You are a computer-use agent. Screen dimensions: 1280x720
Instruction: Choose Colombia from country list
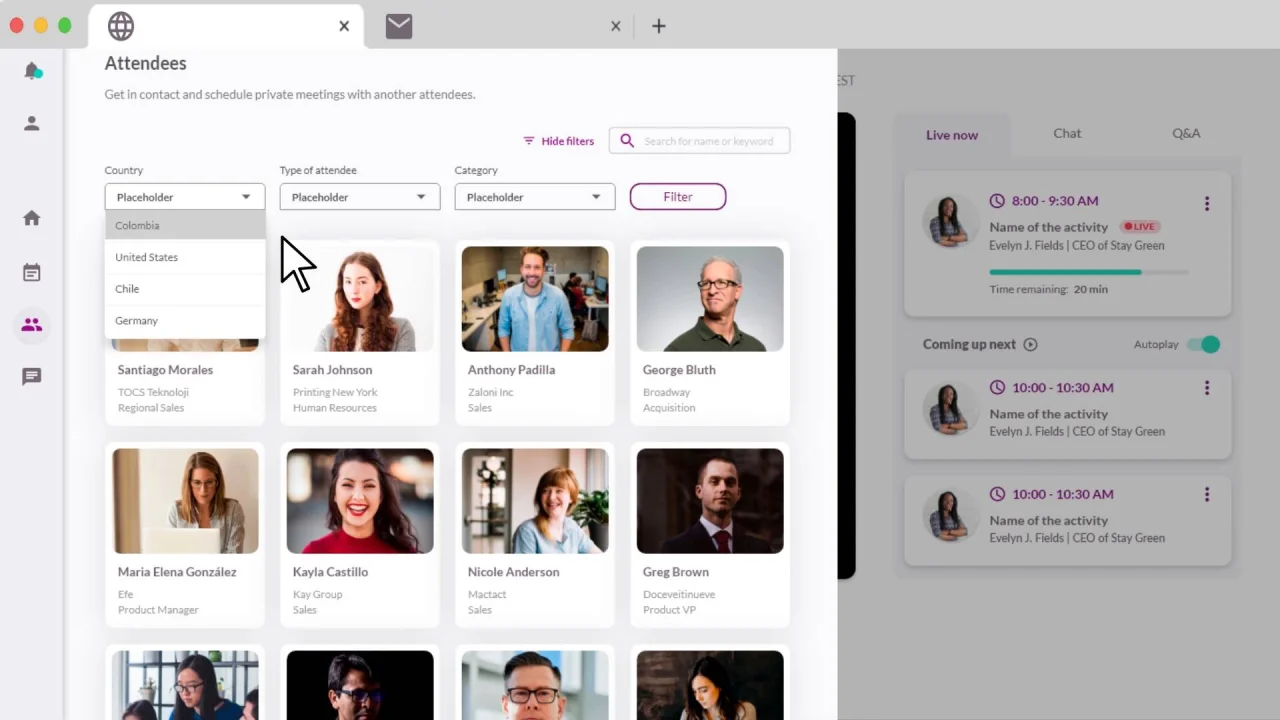(x=185, y=225)
